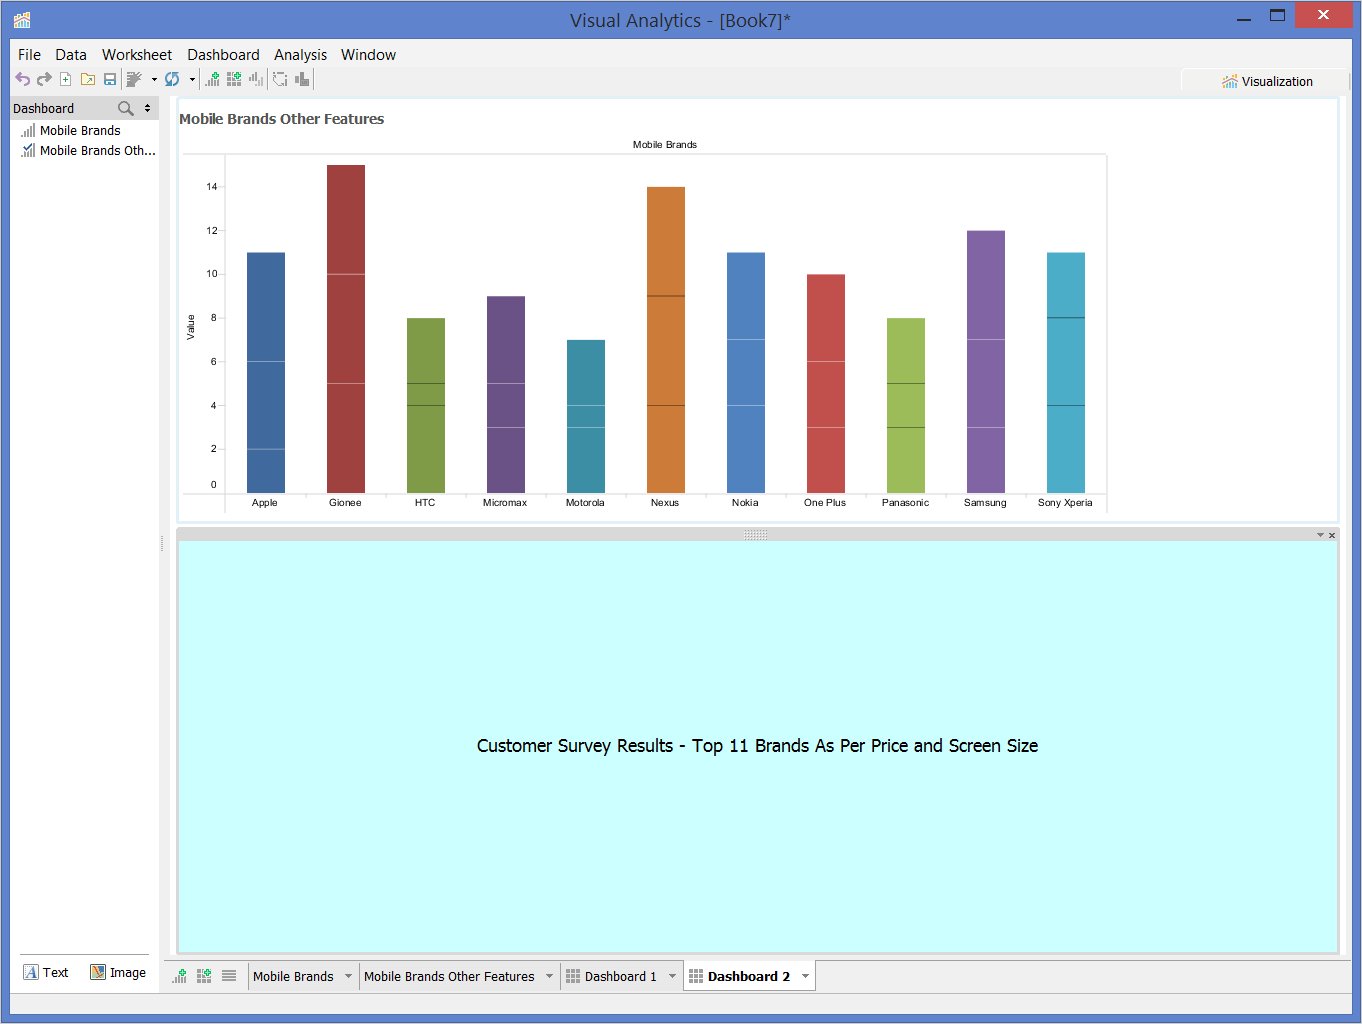Switch to the Dashboard 1 tab

(620, 976)
